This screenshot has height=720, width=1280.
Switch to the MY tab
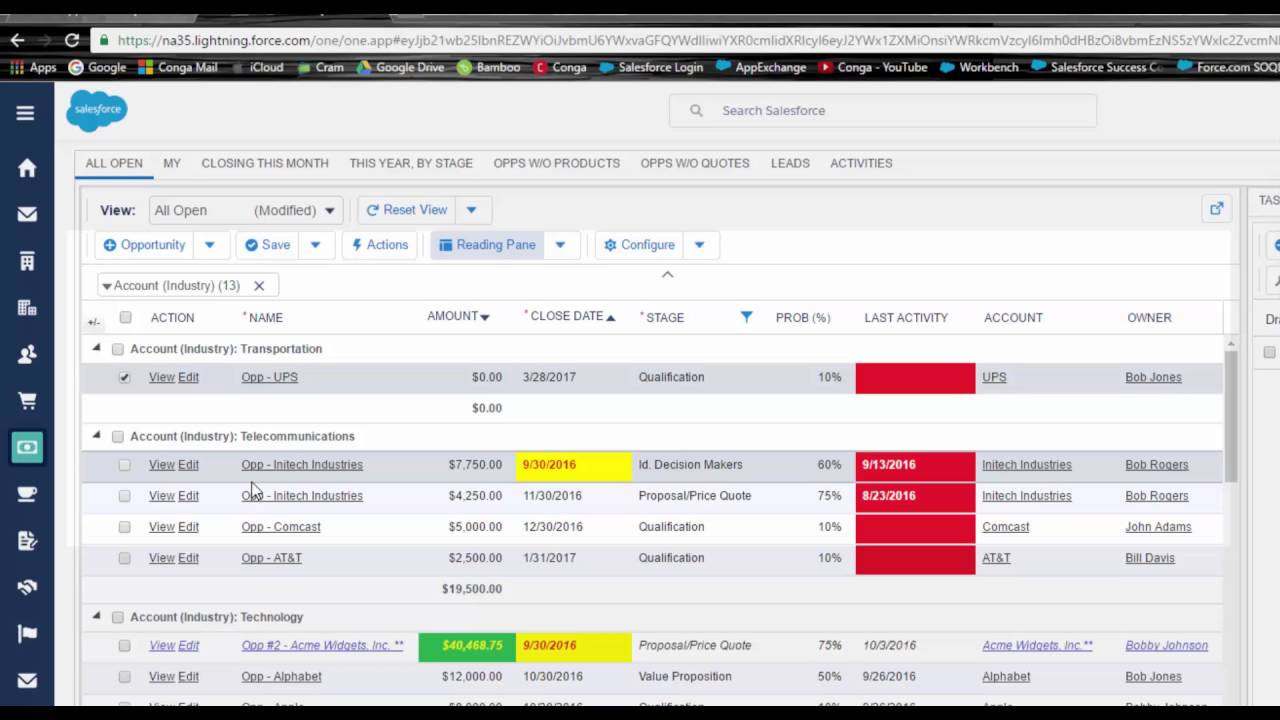coord(172,163)
